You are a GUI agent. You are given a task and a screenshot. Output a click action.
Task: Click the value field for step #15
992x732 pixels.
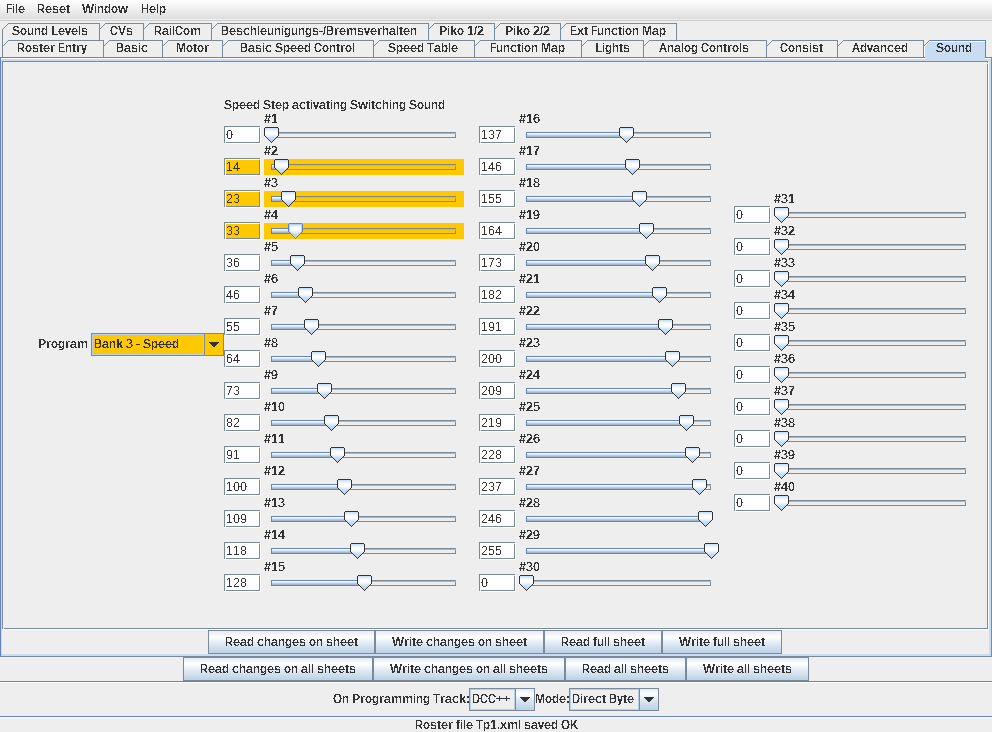tap(241, 583)
